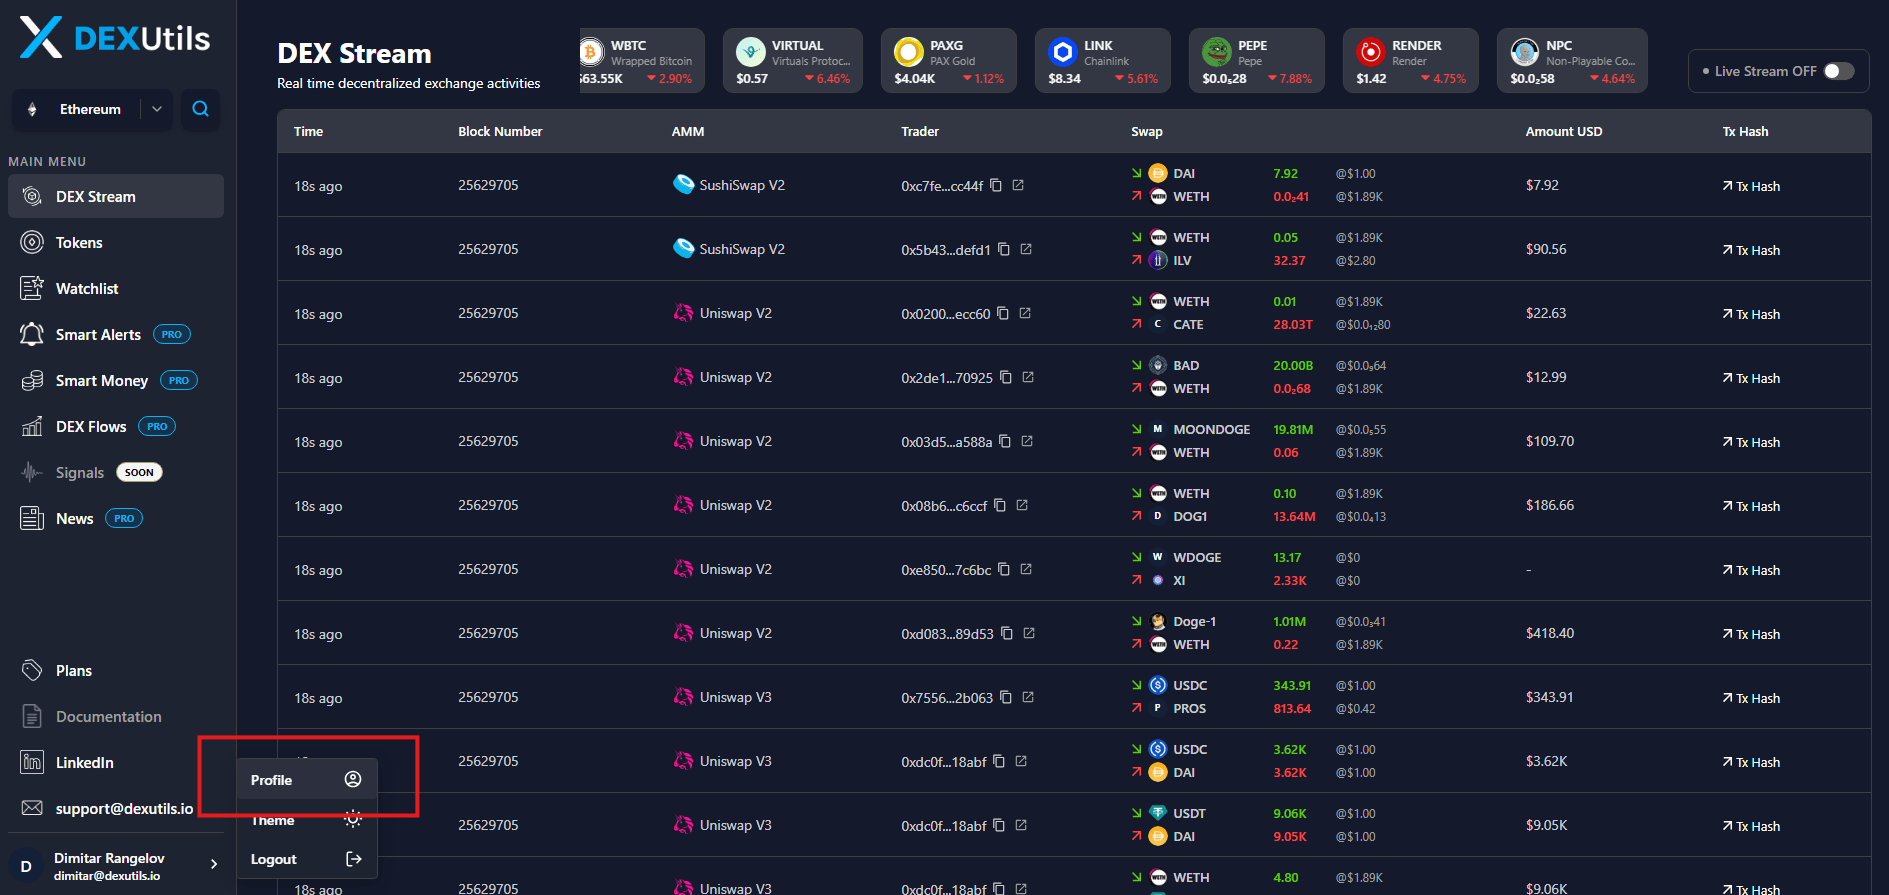This screenshot has width=1889, height=895.
Task: Open external link for 0xe850...7c6bc
Action: pos(1026,569)
